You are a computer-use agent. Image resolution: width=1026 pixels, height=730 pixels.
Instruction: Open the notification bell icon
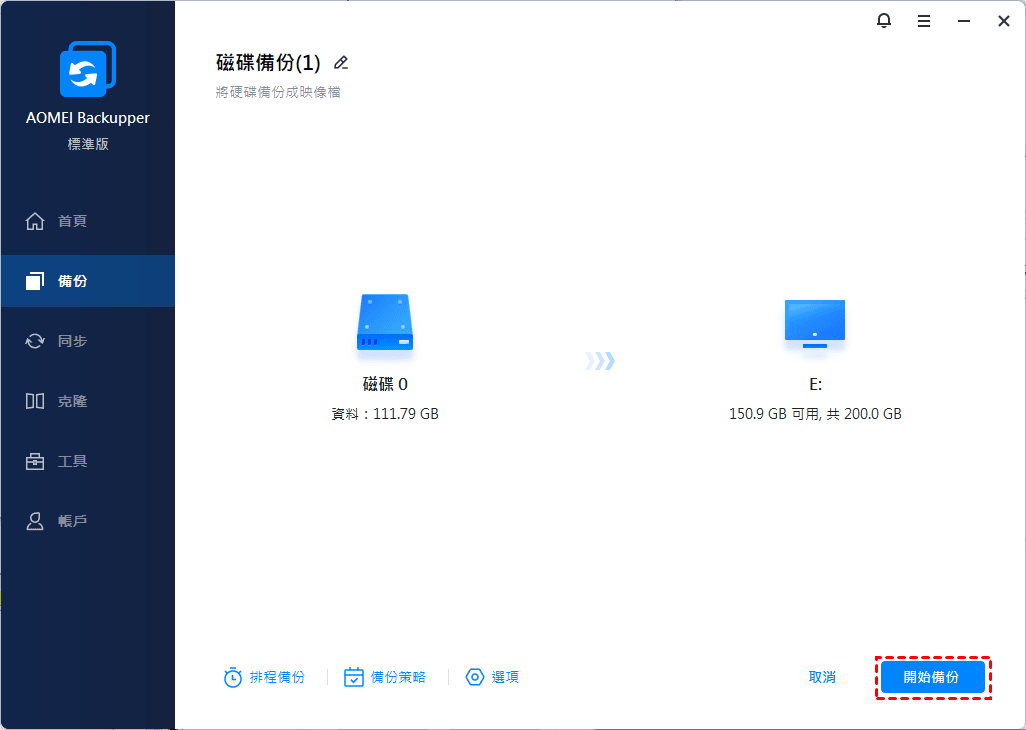(883, 21)
